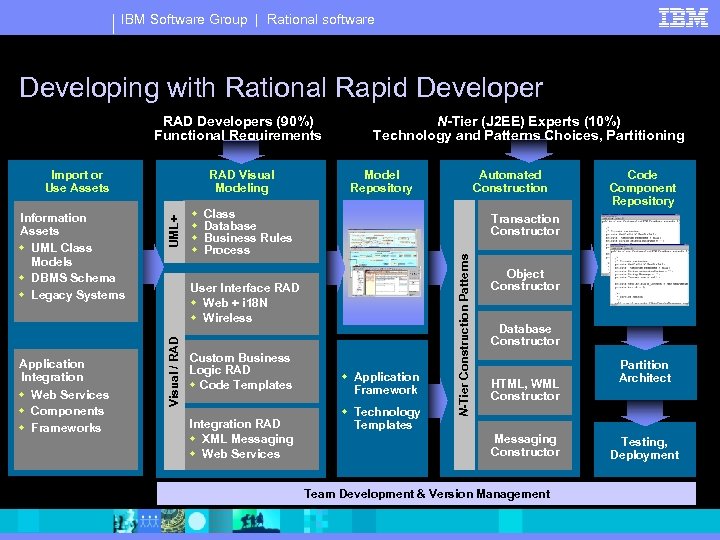Click the 'Functional Requirements' text
Image resolution: width=720 pixels, height=540 pixels.
pos(238,135)
